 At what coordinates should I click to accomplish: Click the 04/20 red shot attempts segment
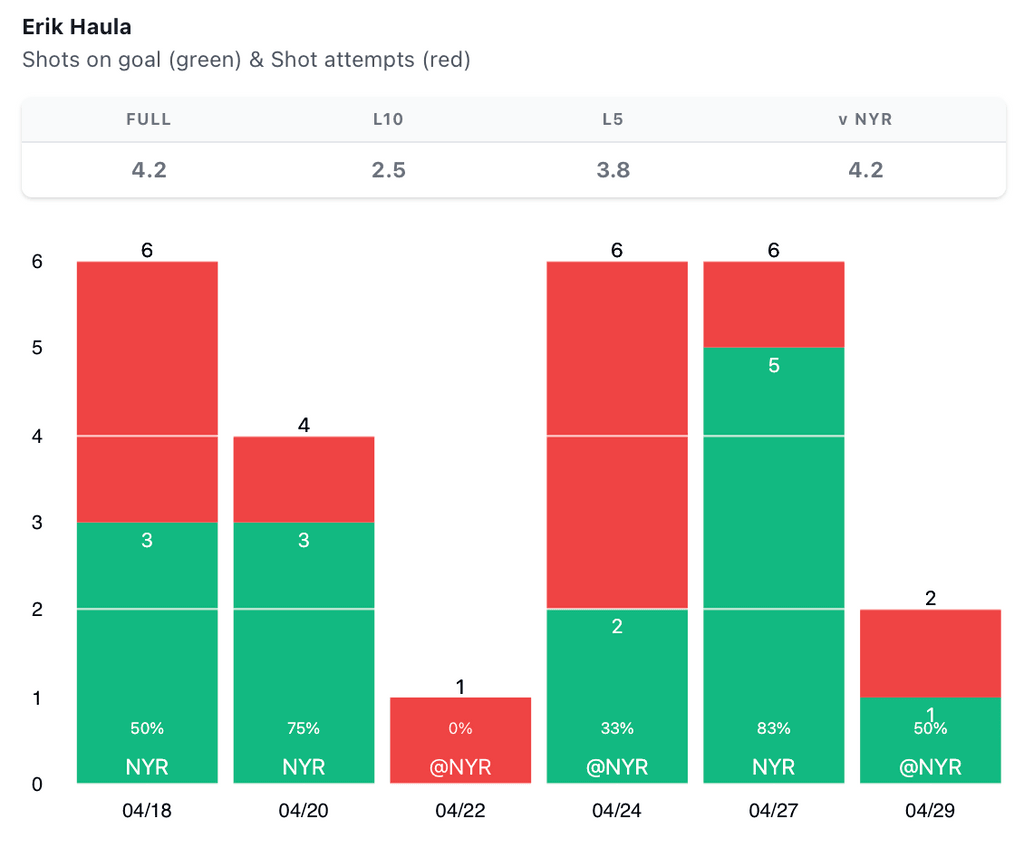[304, 479]
